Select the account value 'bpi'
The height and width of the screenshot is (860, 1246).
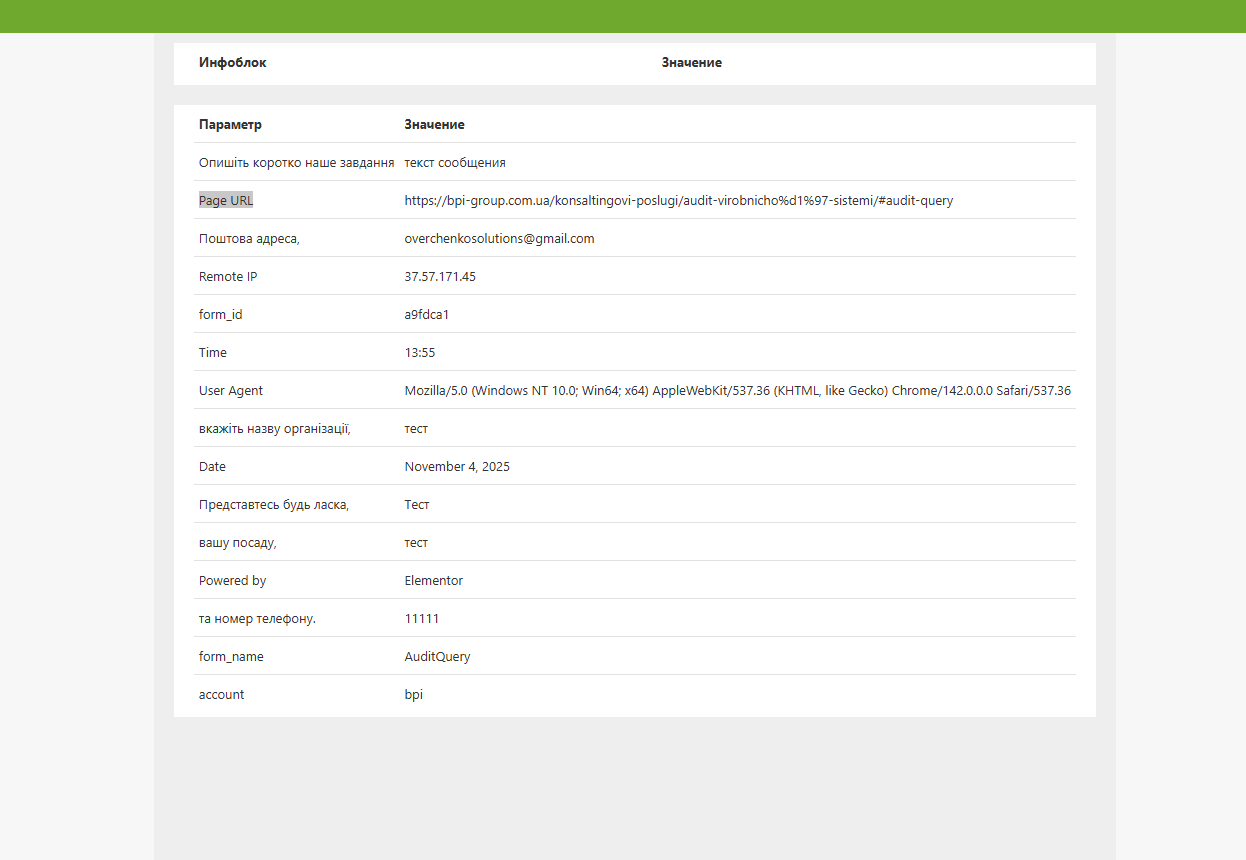coord(413,695)
